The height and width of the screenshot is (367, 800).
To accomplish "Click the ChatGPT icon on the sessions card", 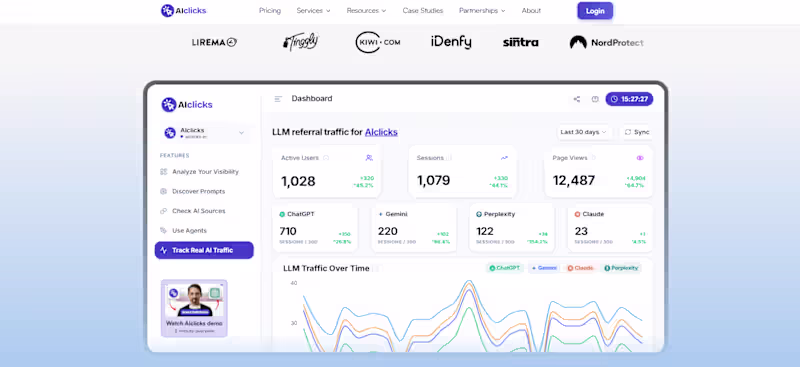I will (x=282, y=214).
